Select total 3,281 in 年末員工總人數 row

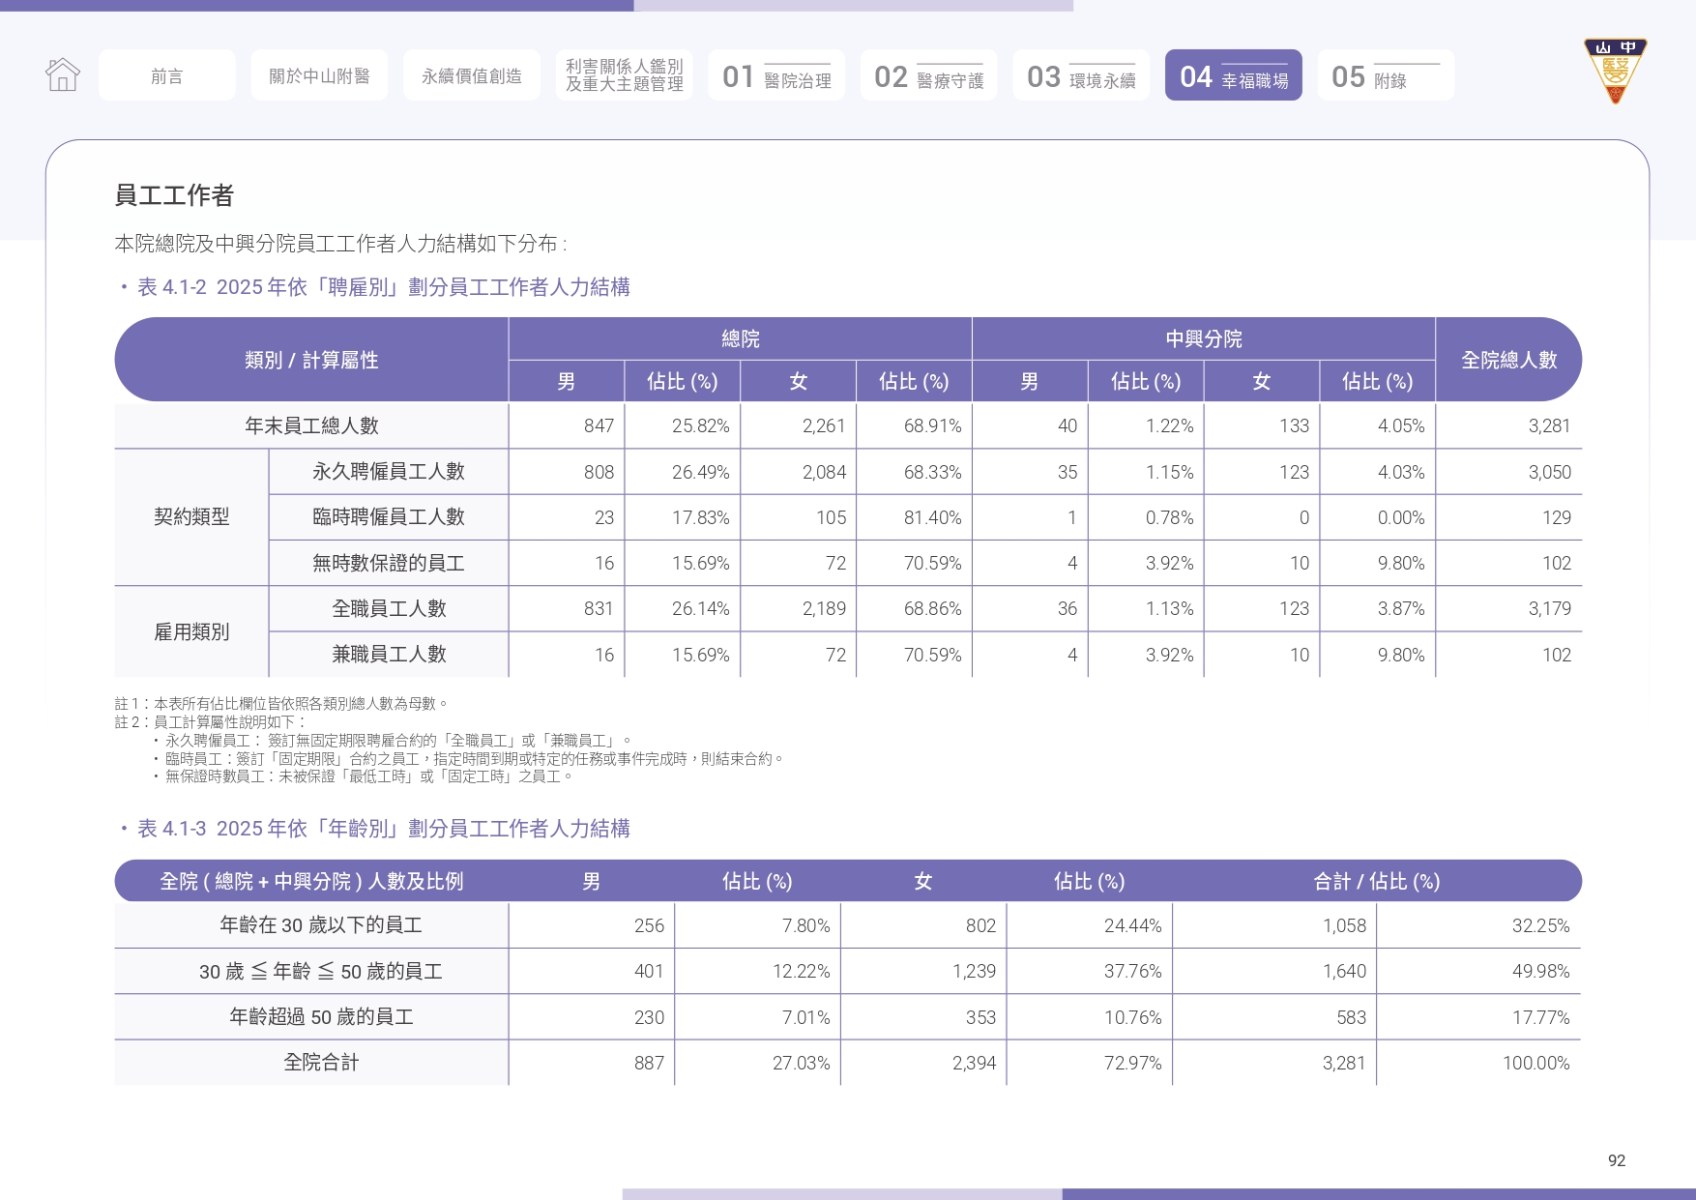[1549, 426]
